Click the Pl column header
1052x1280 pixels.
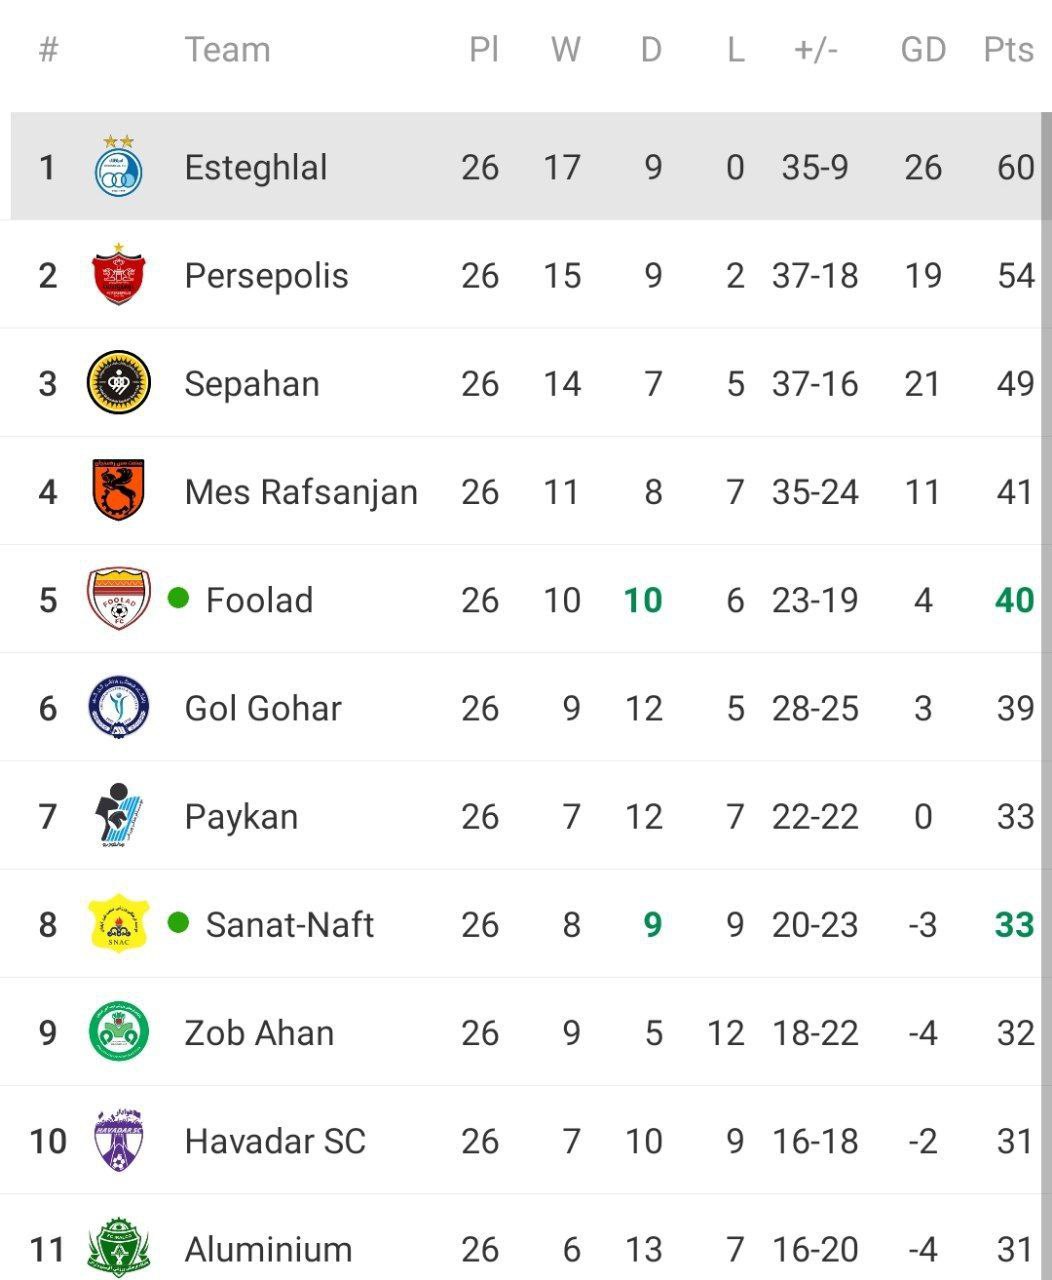484,49
